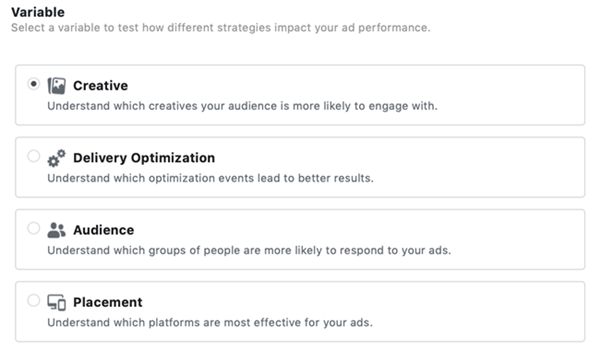Select the Creative radio button

tap(34, 84)
